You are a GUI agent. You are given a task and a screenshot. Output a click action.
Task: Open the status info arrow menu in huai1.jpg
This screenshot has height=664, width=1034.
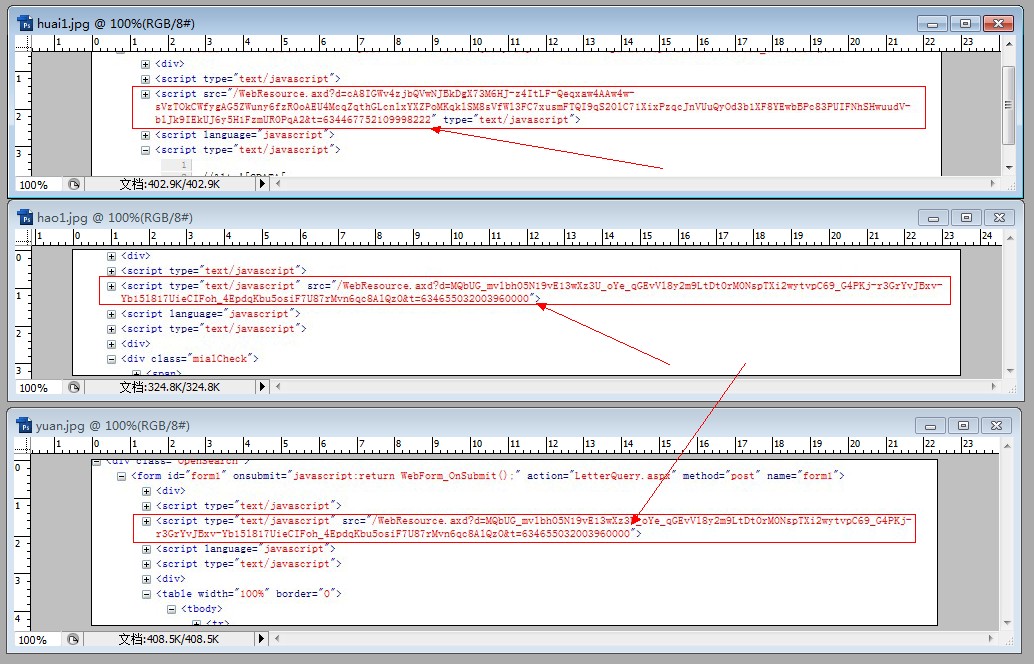coord(263,185)
